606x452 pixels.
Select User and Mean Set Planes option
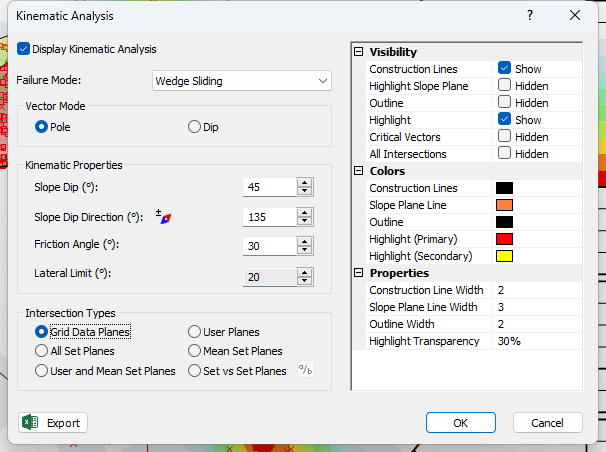click(x=41, y=371)
